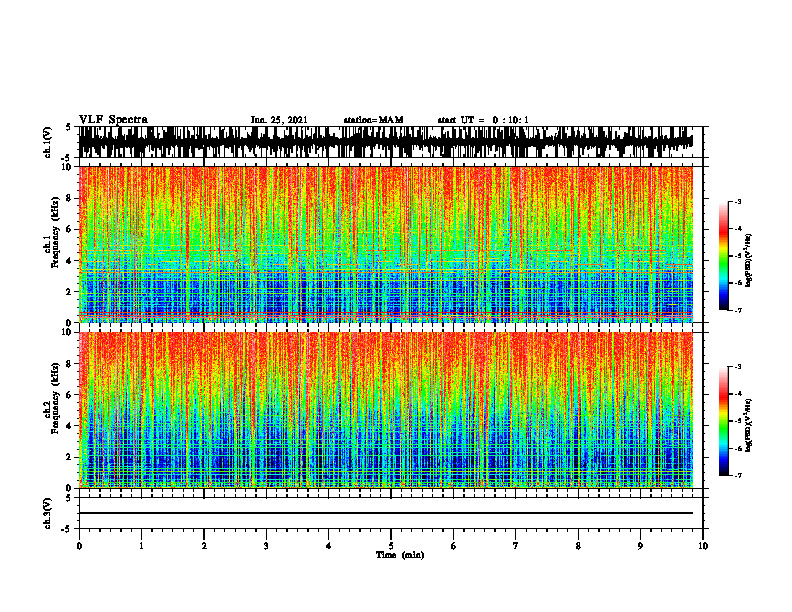Click the "start UT = 0 : 10: 1" text

tap(483, 120)
